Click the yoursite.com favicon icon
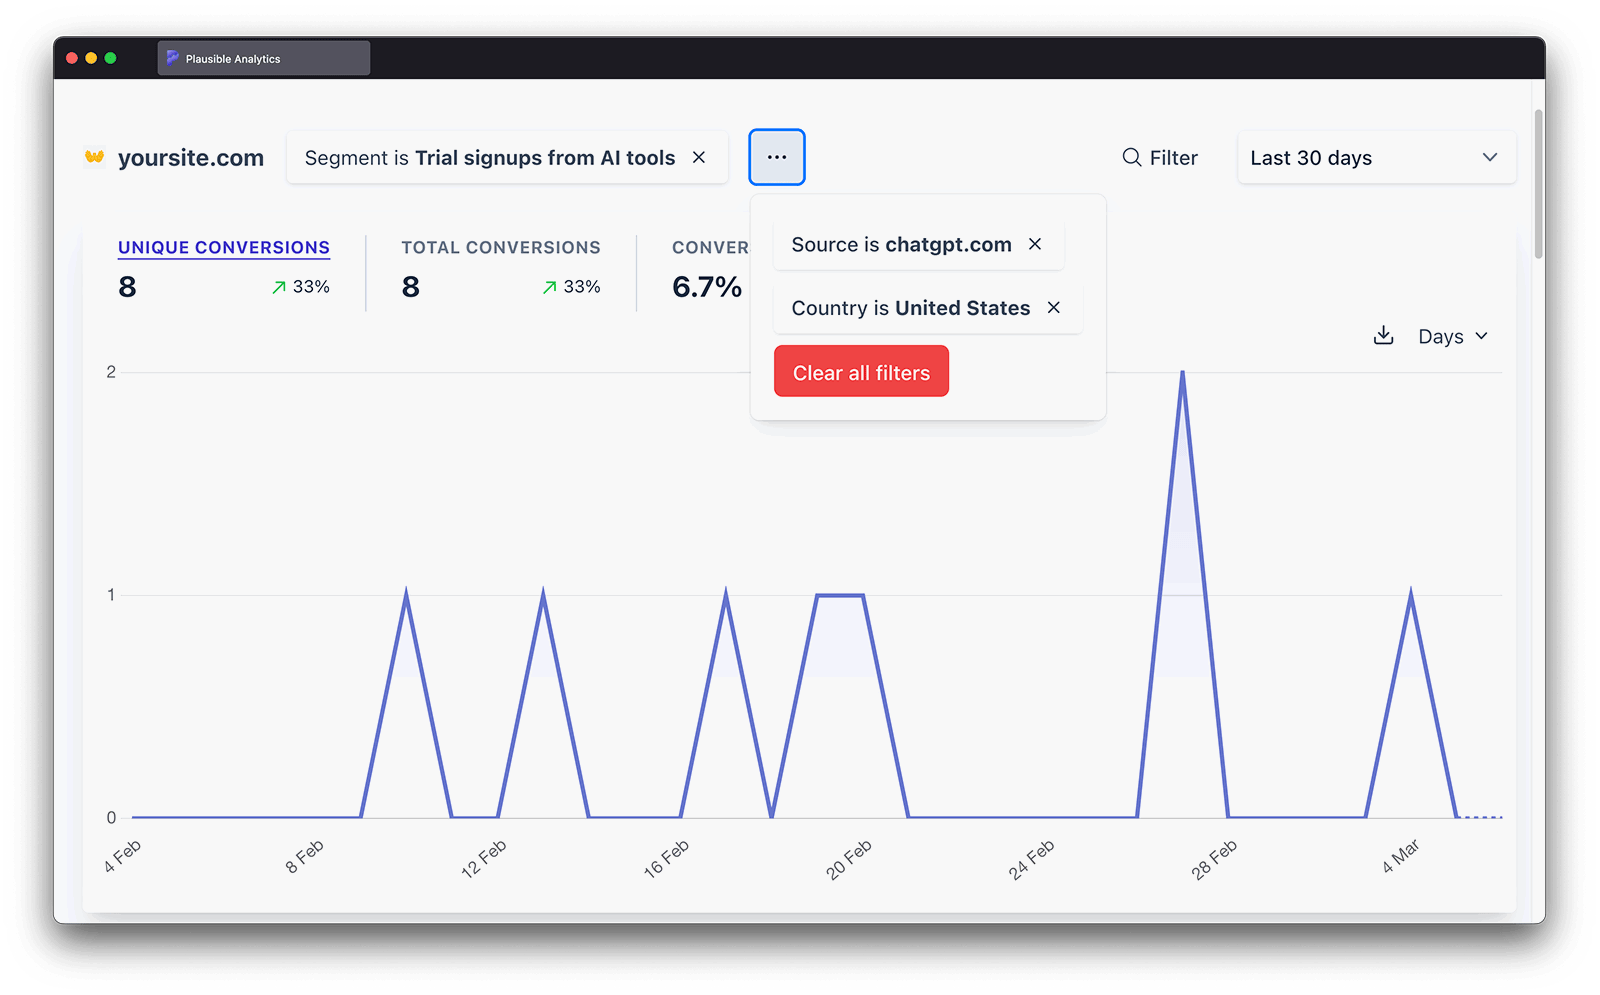The height and width of the screenshot is (995, 1600). (x=95, y=157)
